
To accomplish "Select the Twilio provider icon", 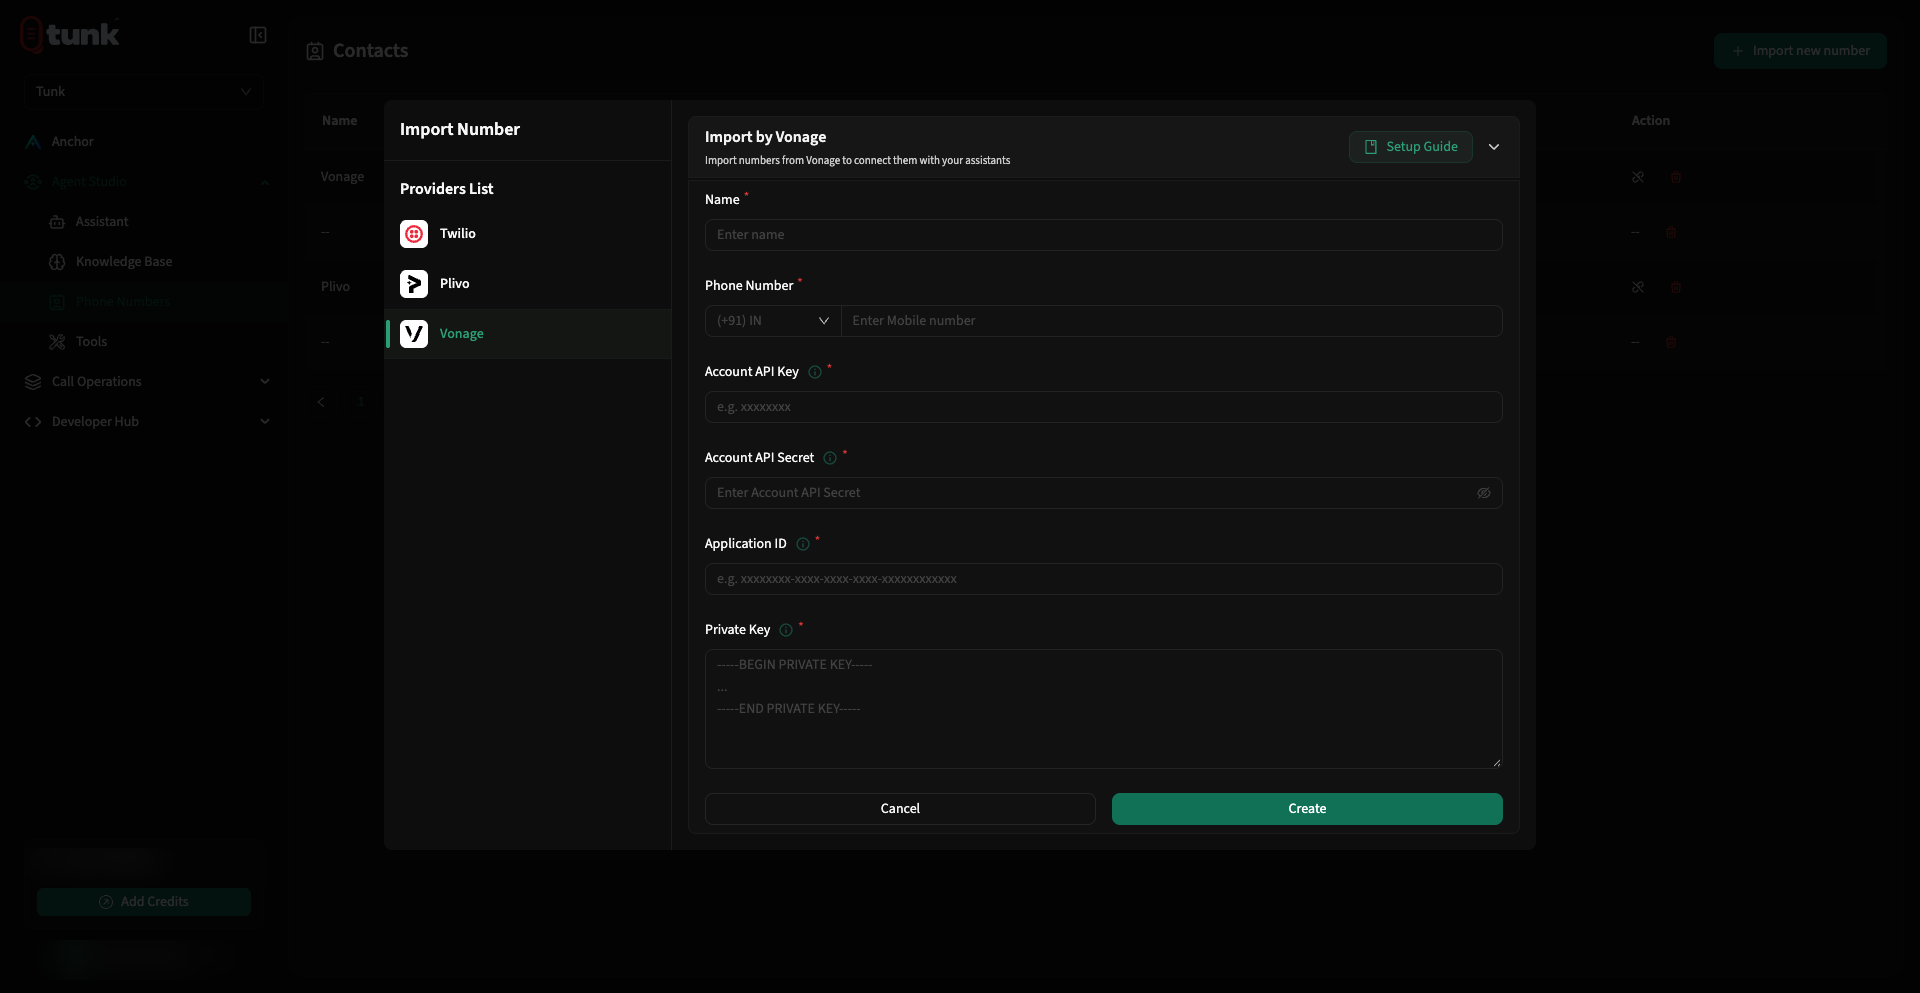I will [x=414, y=234].
